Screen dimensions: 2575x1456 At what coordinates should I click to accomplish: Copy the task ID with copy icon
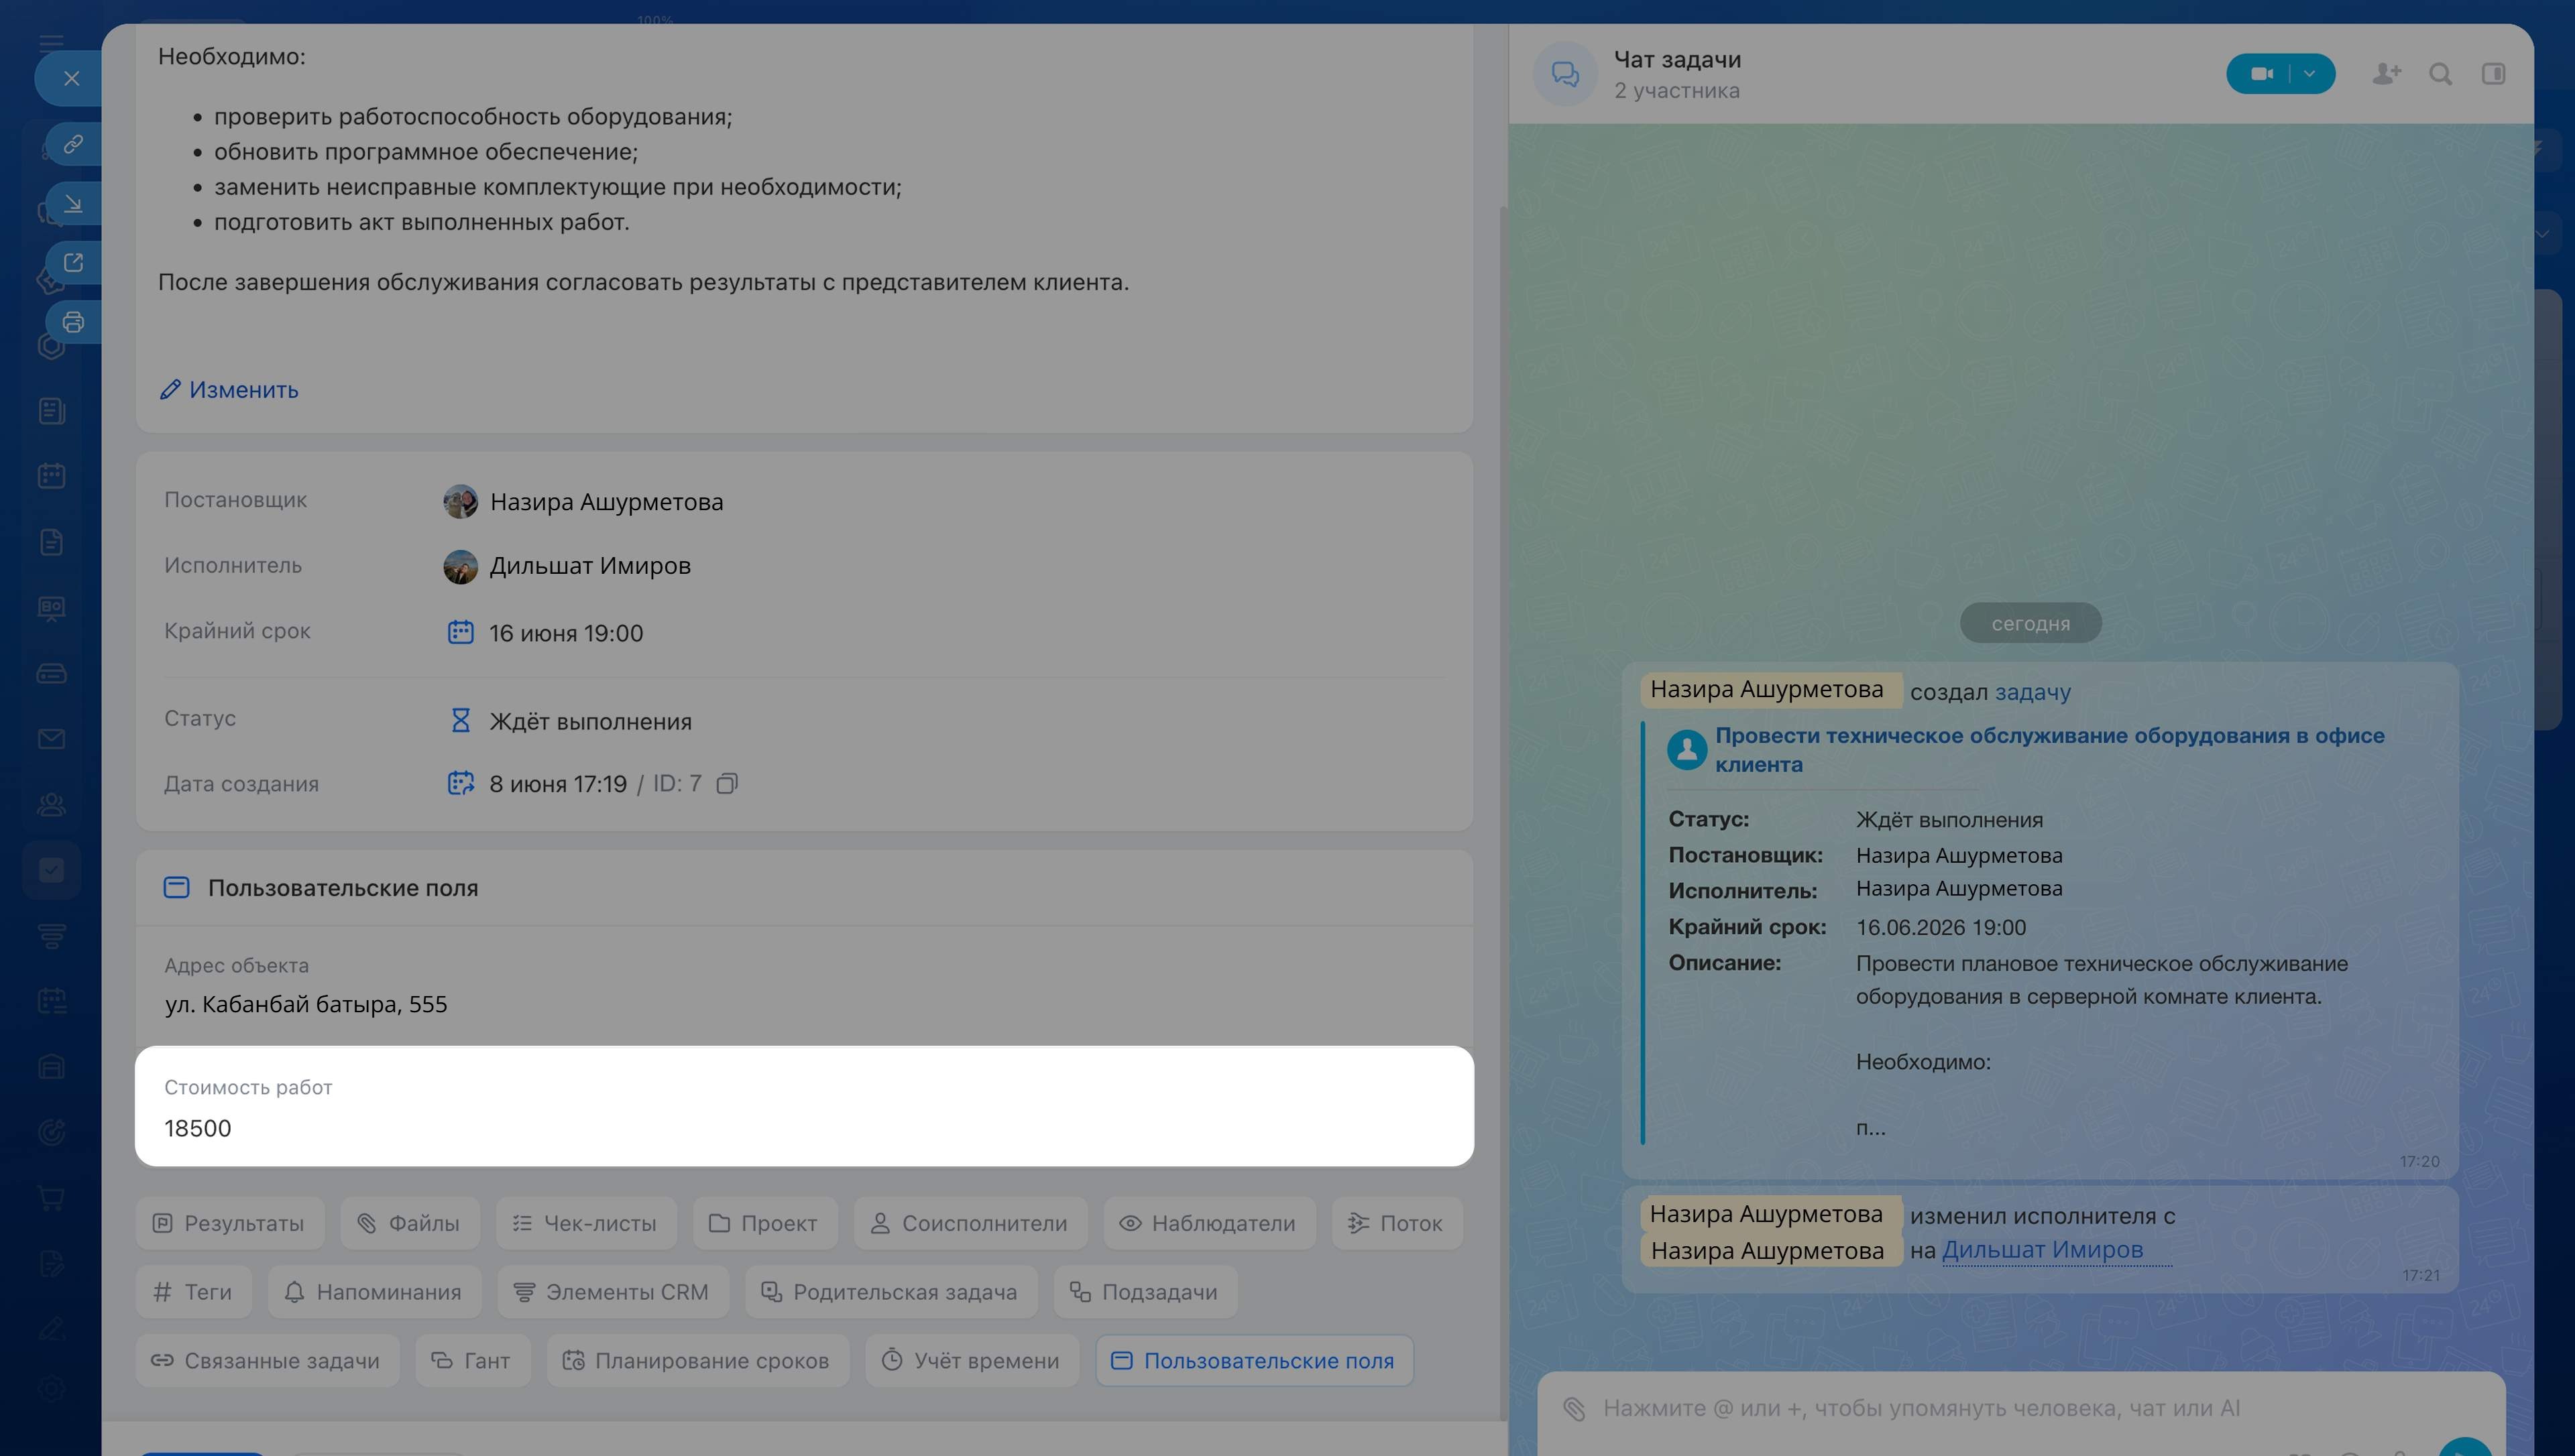(727, 784)
